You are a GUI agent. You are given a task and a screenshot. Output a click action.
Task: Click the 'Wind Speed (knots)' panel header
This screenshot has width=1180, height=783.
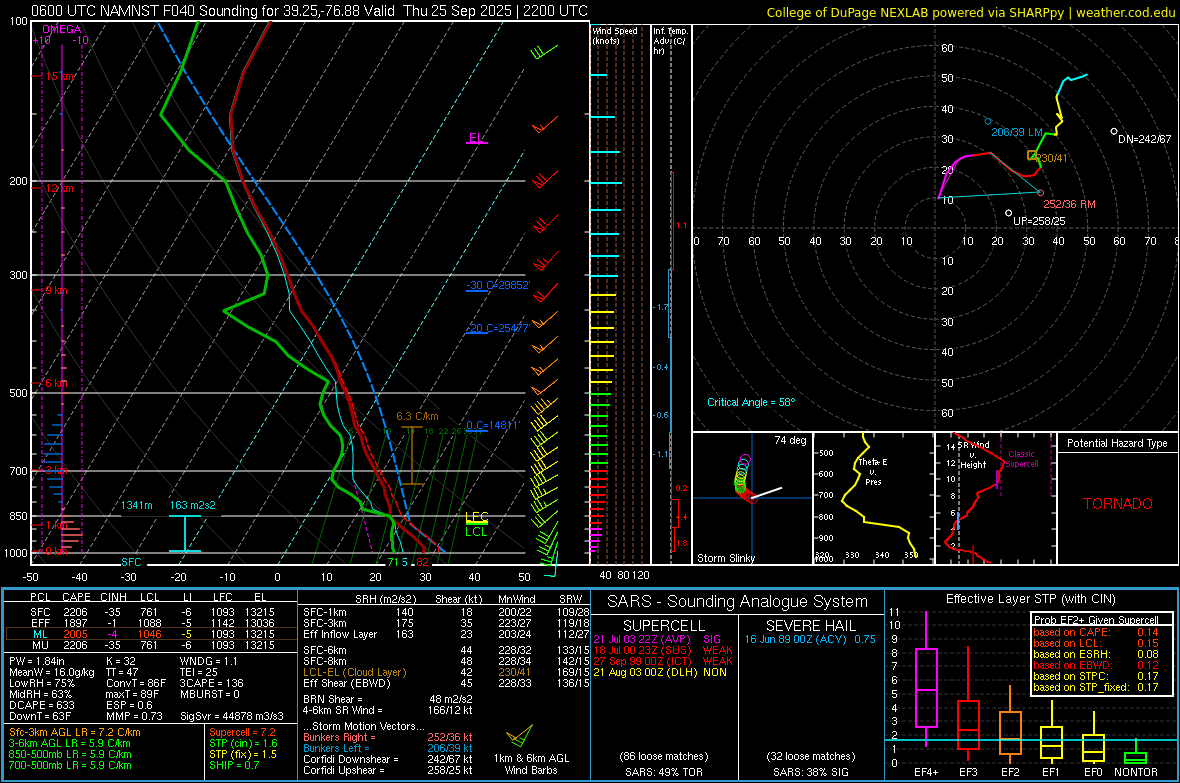(615, 35)
